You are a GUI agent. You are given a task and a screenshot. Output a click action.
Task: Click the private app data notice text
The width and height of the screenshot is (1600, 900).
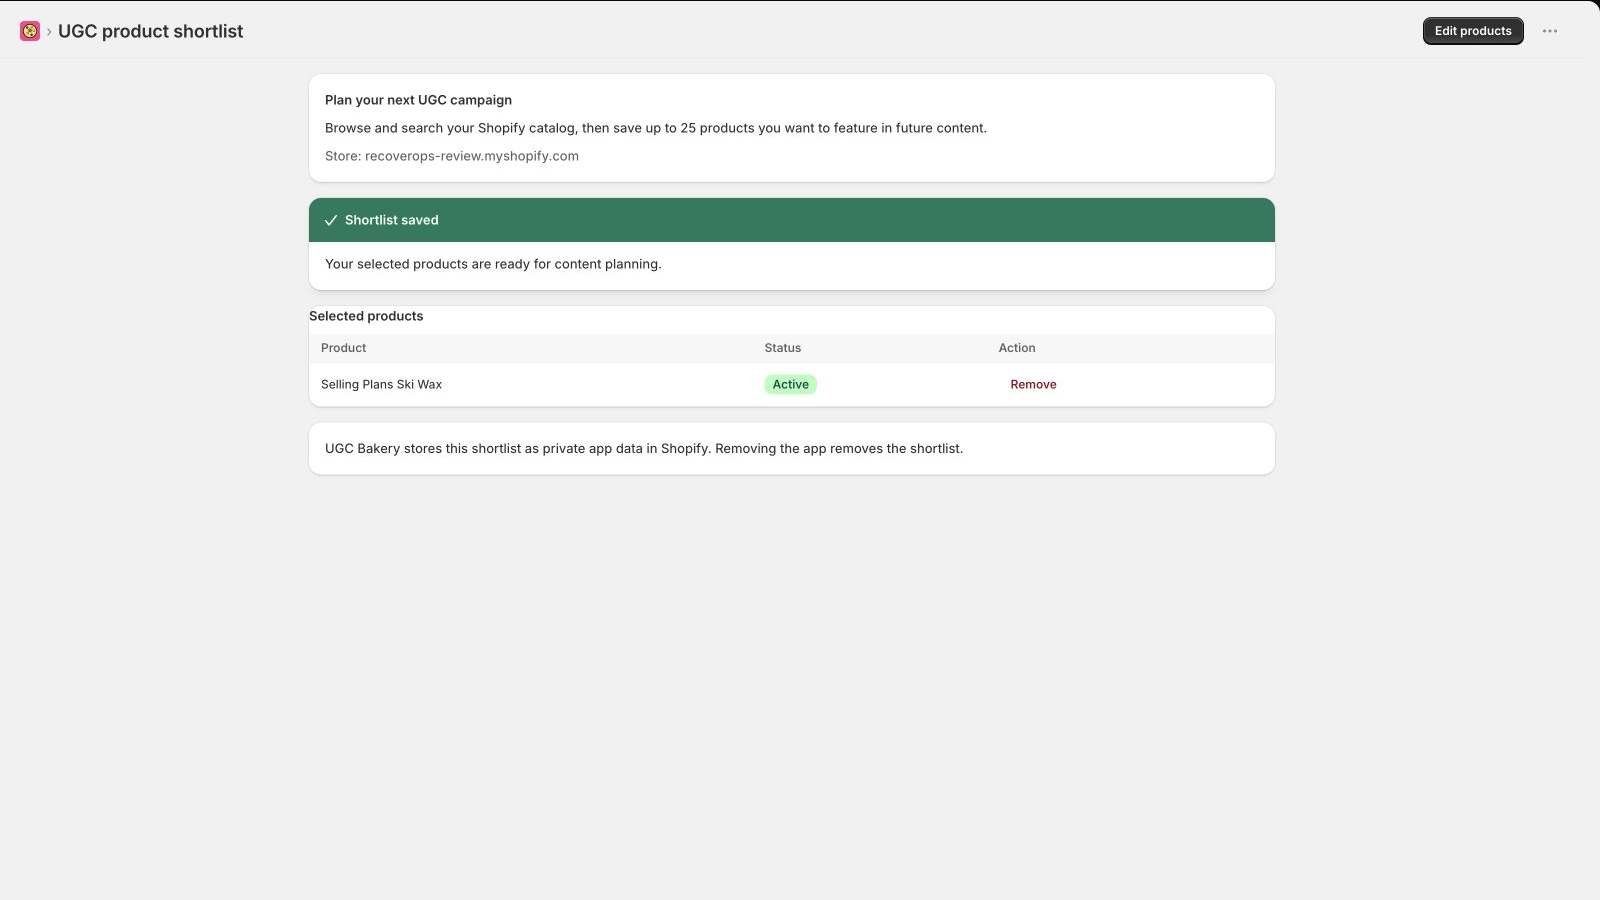pos(644,448)
